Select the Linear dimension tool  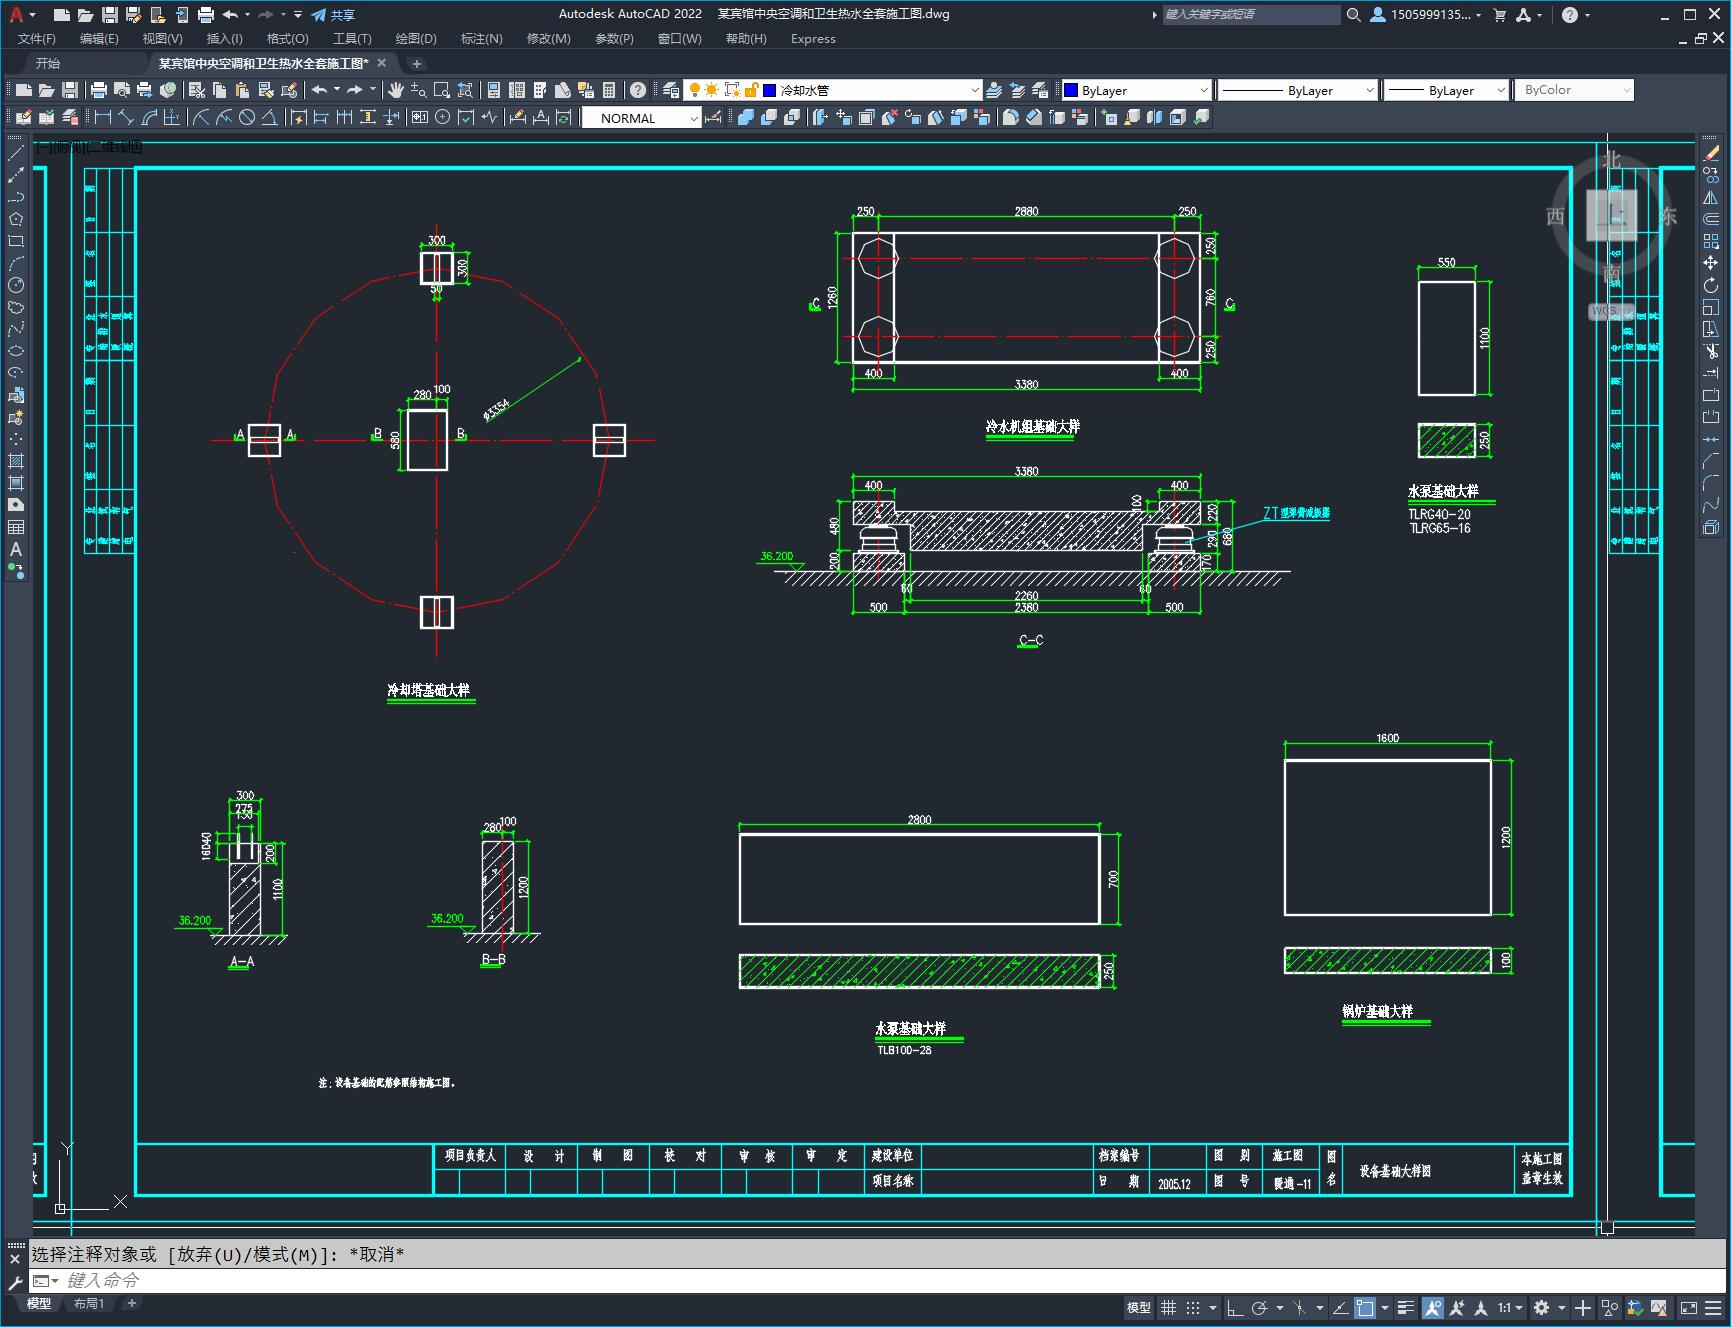[x=103, y=118]
